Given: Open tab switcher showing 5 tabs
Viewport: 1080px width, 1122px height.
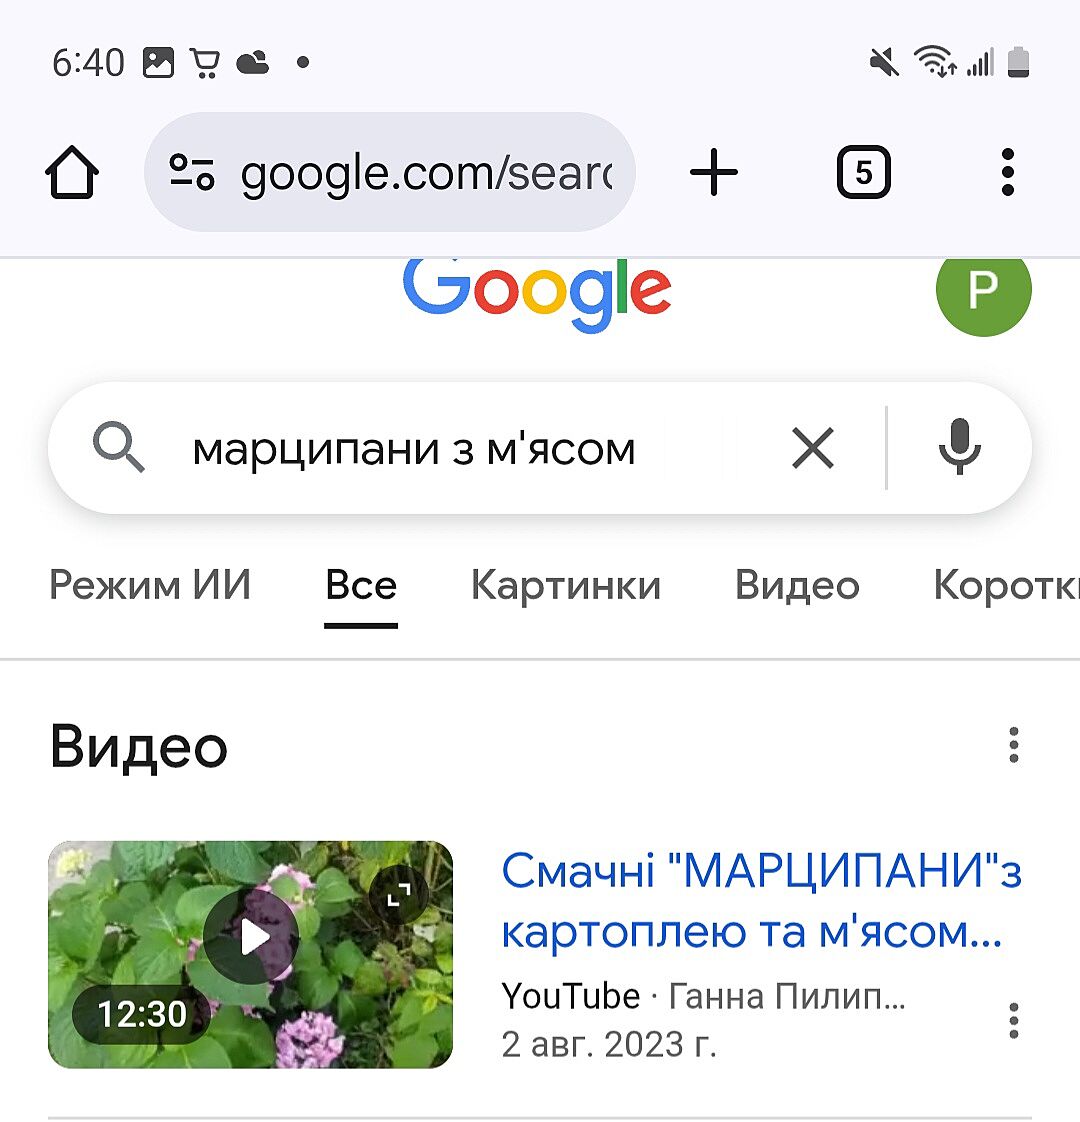Looking at the screenshot, I should pyautogui.click(x=863, y=172).
